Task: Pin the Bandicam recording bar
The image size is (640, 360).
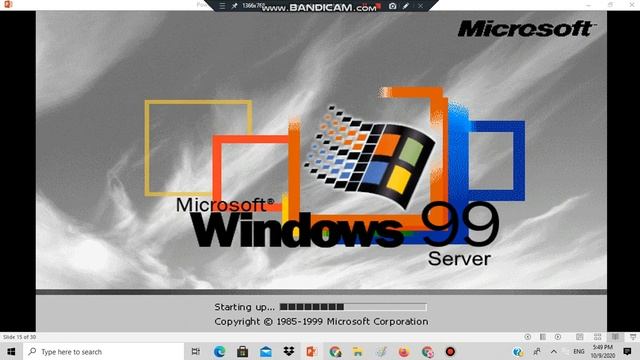Action: coord(234,6)
